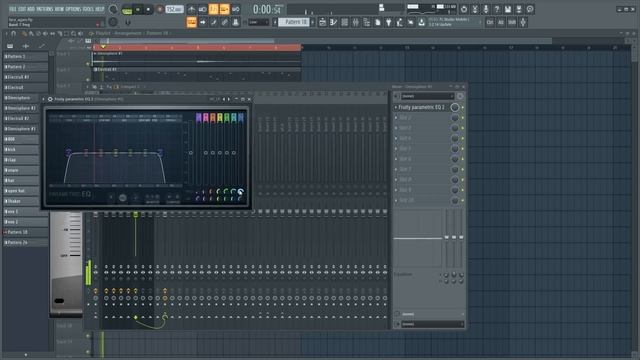Click the arrow left of Pattern 18 selector
This screenshot has width=640, height=360.
(x=275, y=22)
